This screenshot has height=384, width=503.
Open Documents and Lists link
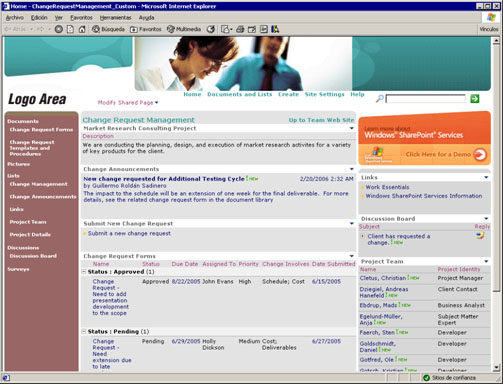[x=240, y=95]
